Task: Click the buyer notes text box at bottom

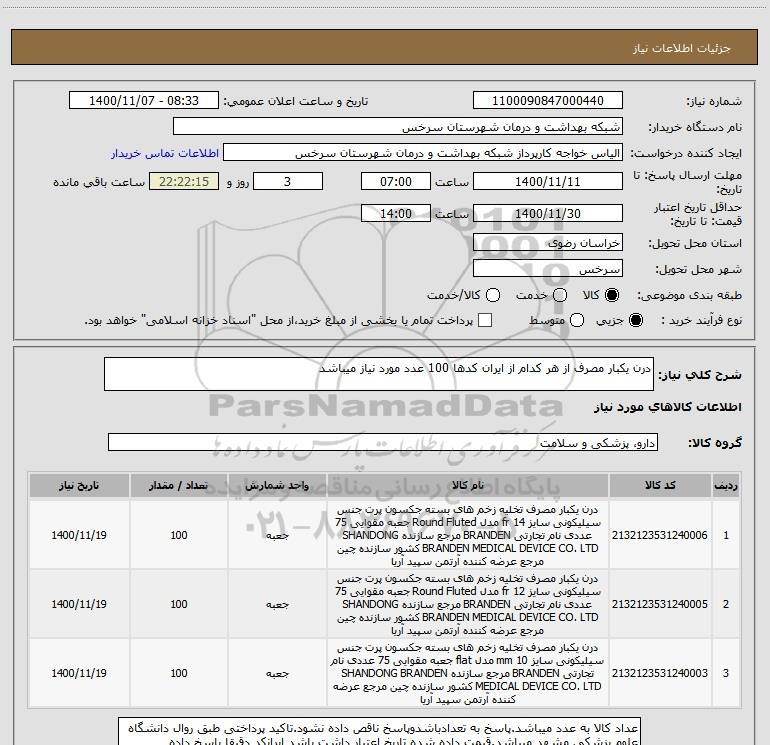Action: pyautogui.click(x=379, y=731)
